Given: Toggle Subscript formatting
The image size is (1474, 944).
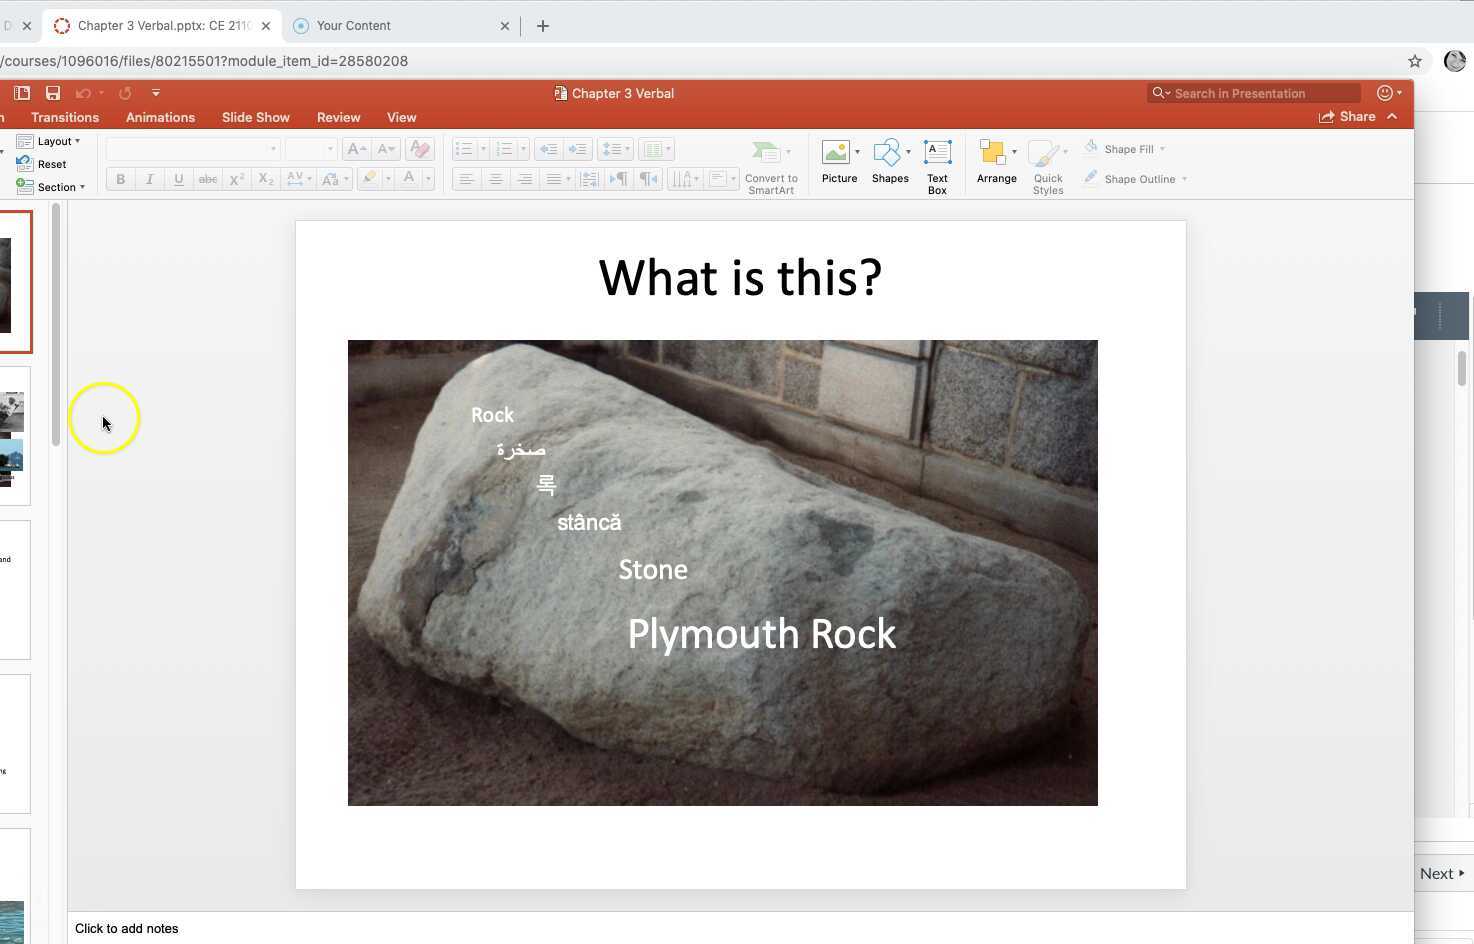Looking at the screenshot, I should tap(266, 179).
